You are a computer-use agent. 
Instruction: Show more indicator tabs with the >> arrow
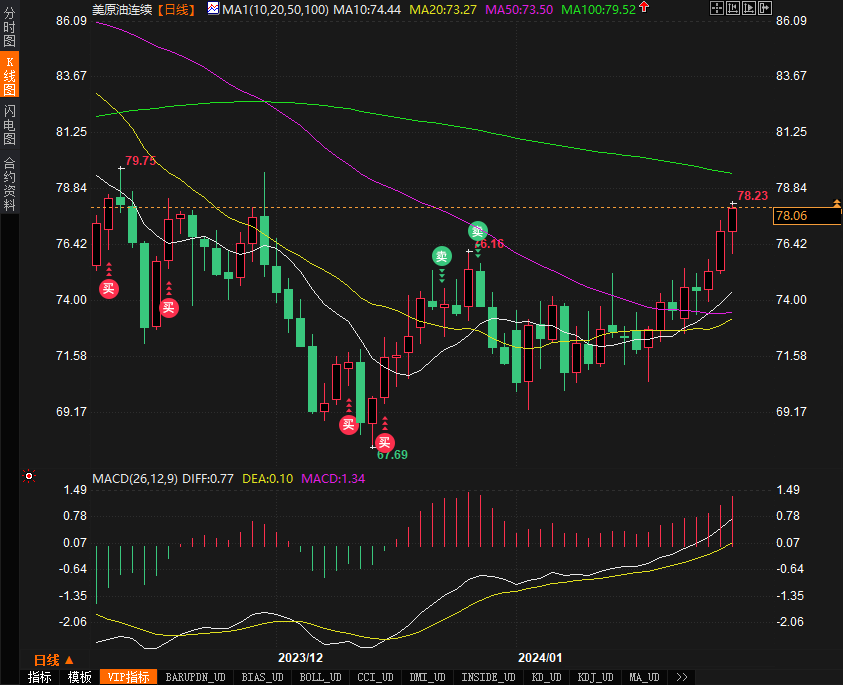click(682, 677)
